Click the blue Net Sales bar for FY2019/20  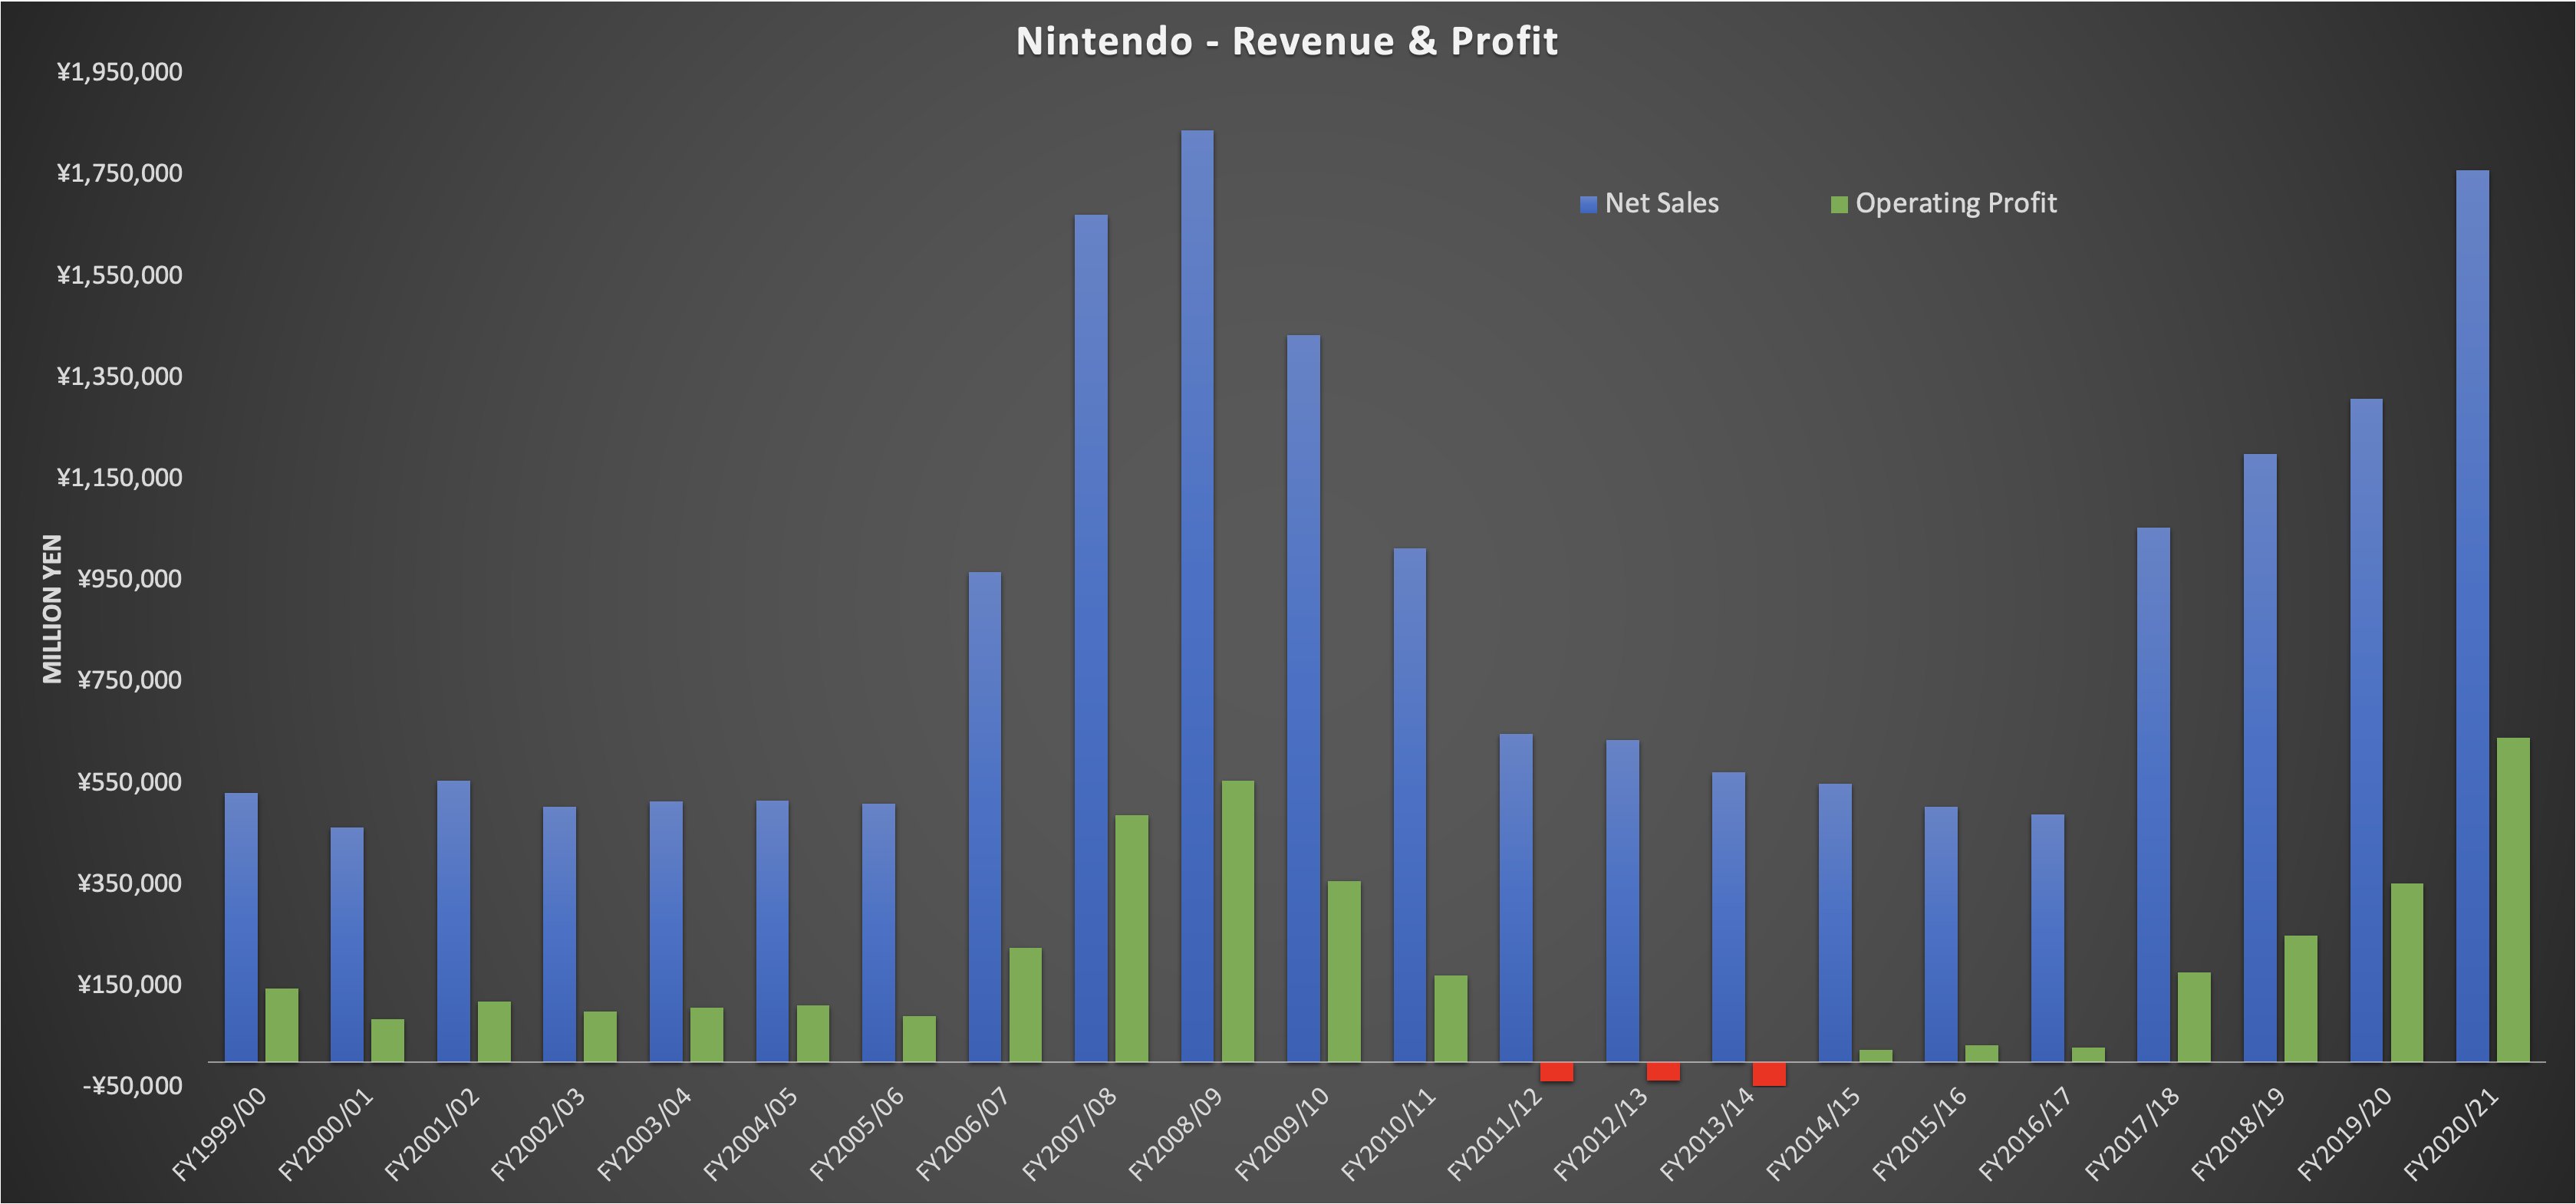(x=2366, y=730)
